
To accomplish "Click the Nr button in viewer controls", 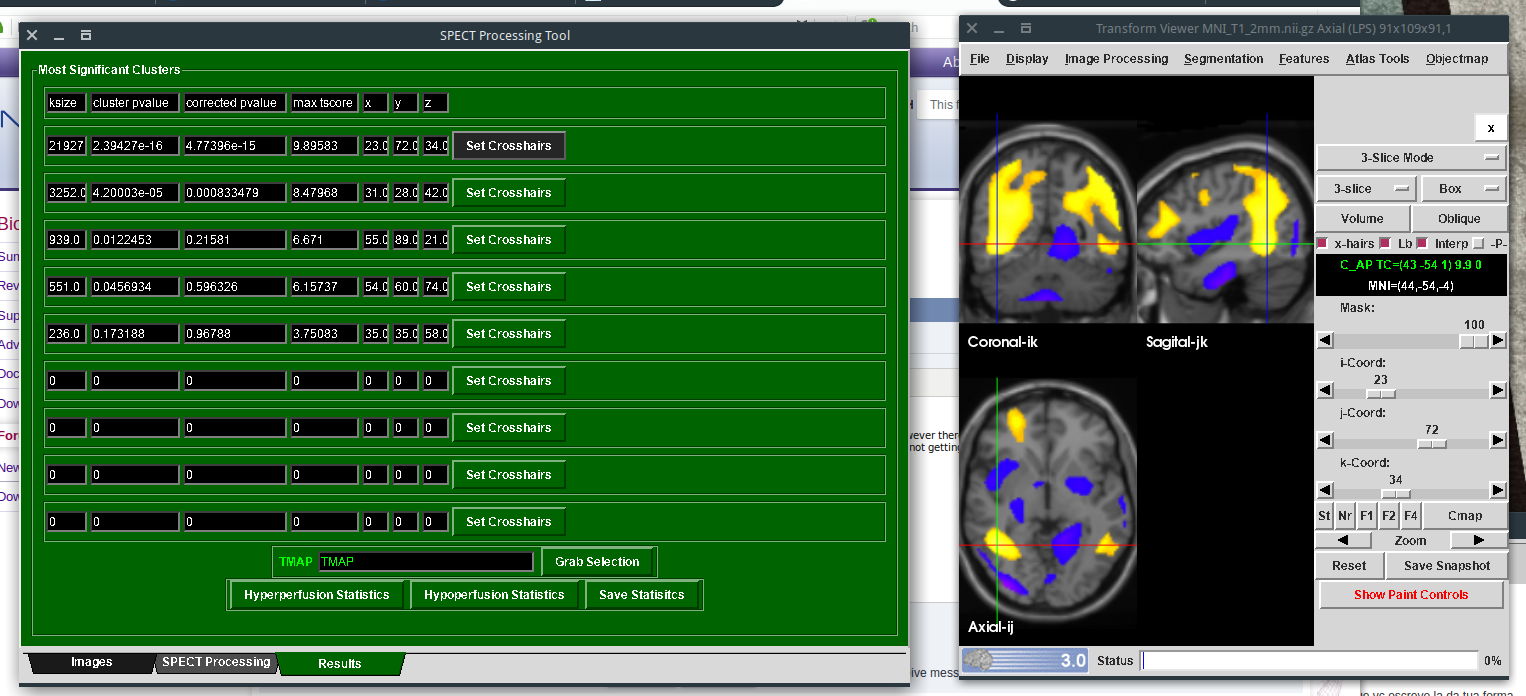I will pyautogui.click(x=1345, y=516).
